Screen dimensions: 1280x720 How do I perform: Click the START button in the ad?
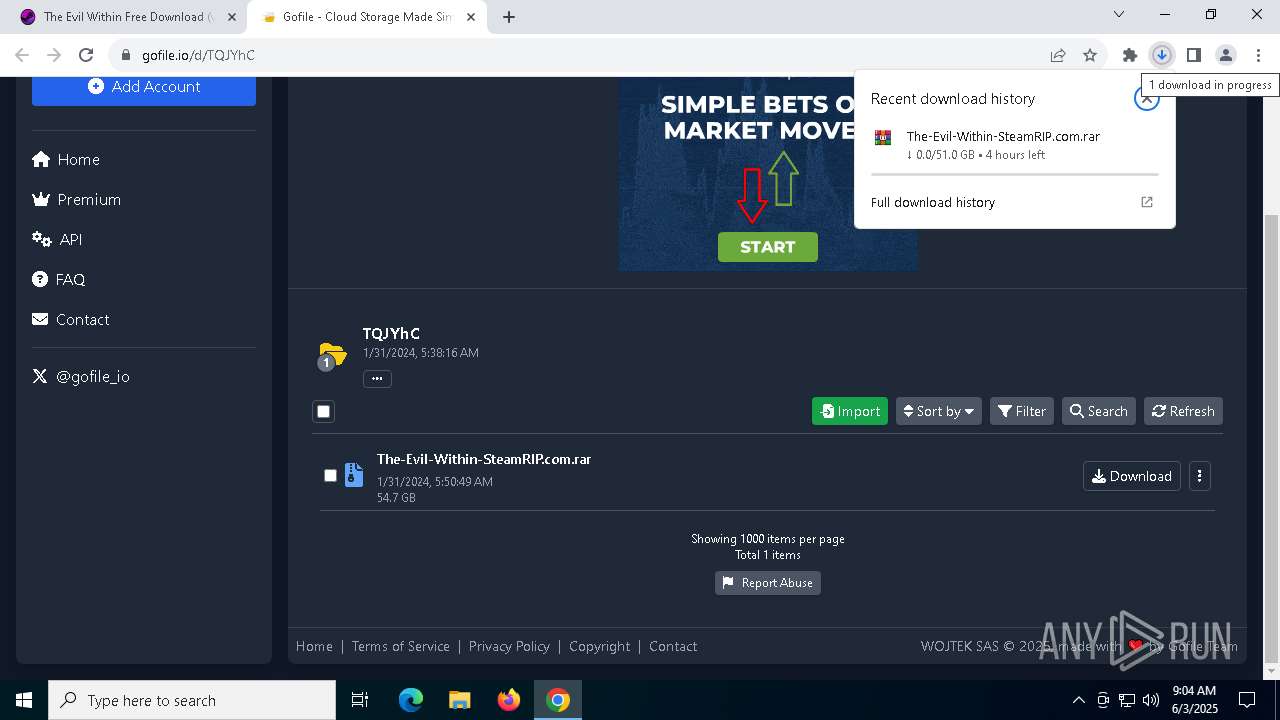tap(768, 247)
